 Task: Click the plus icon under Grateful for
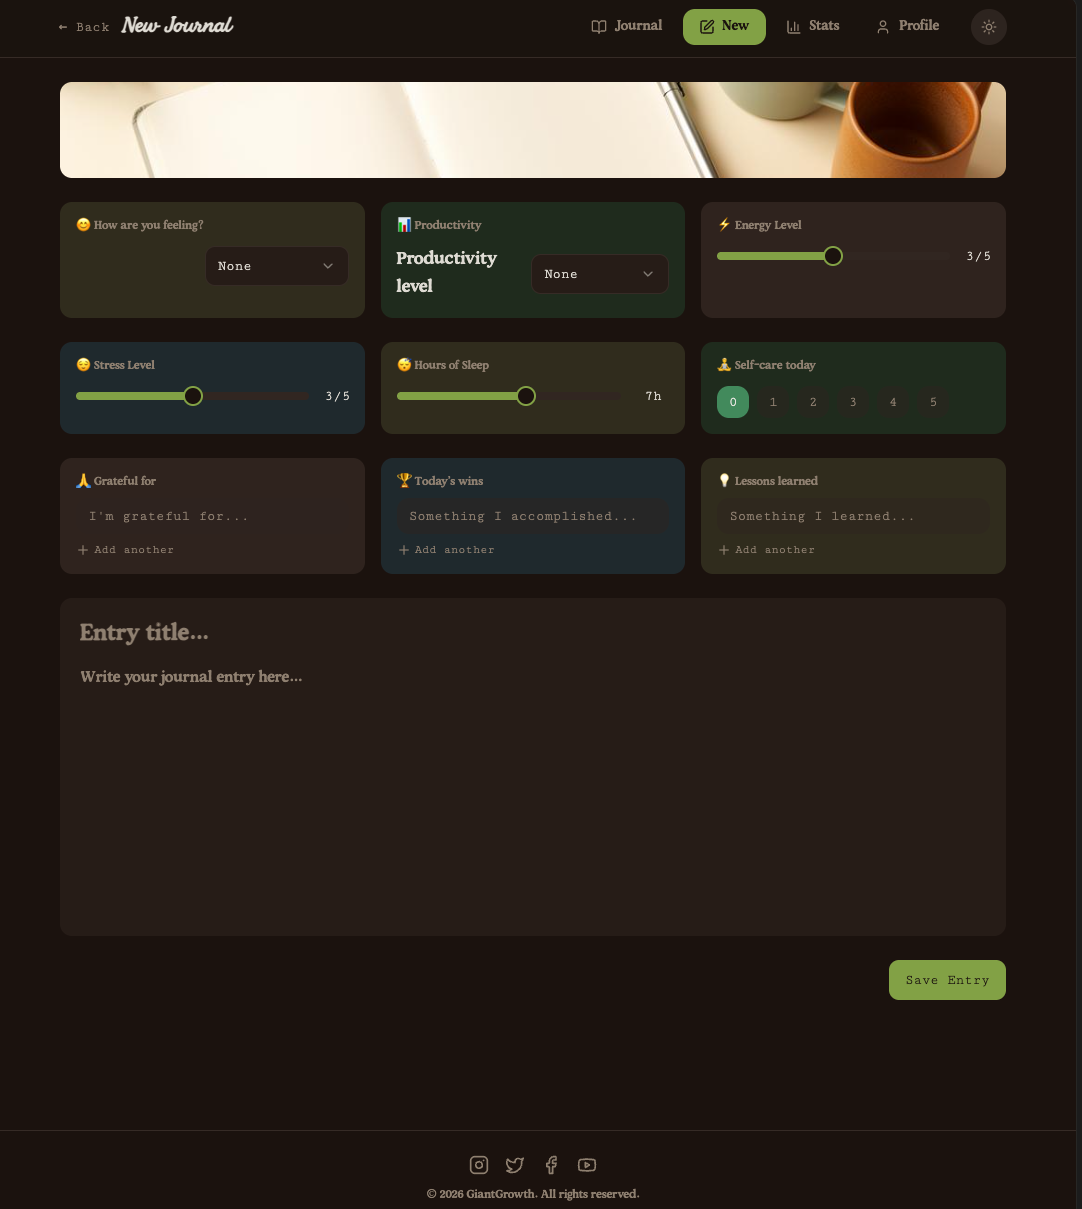(x=83, y=550)
